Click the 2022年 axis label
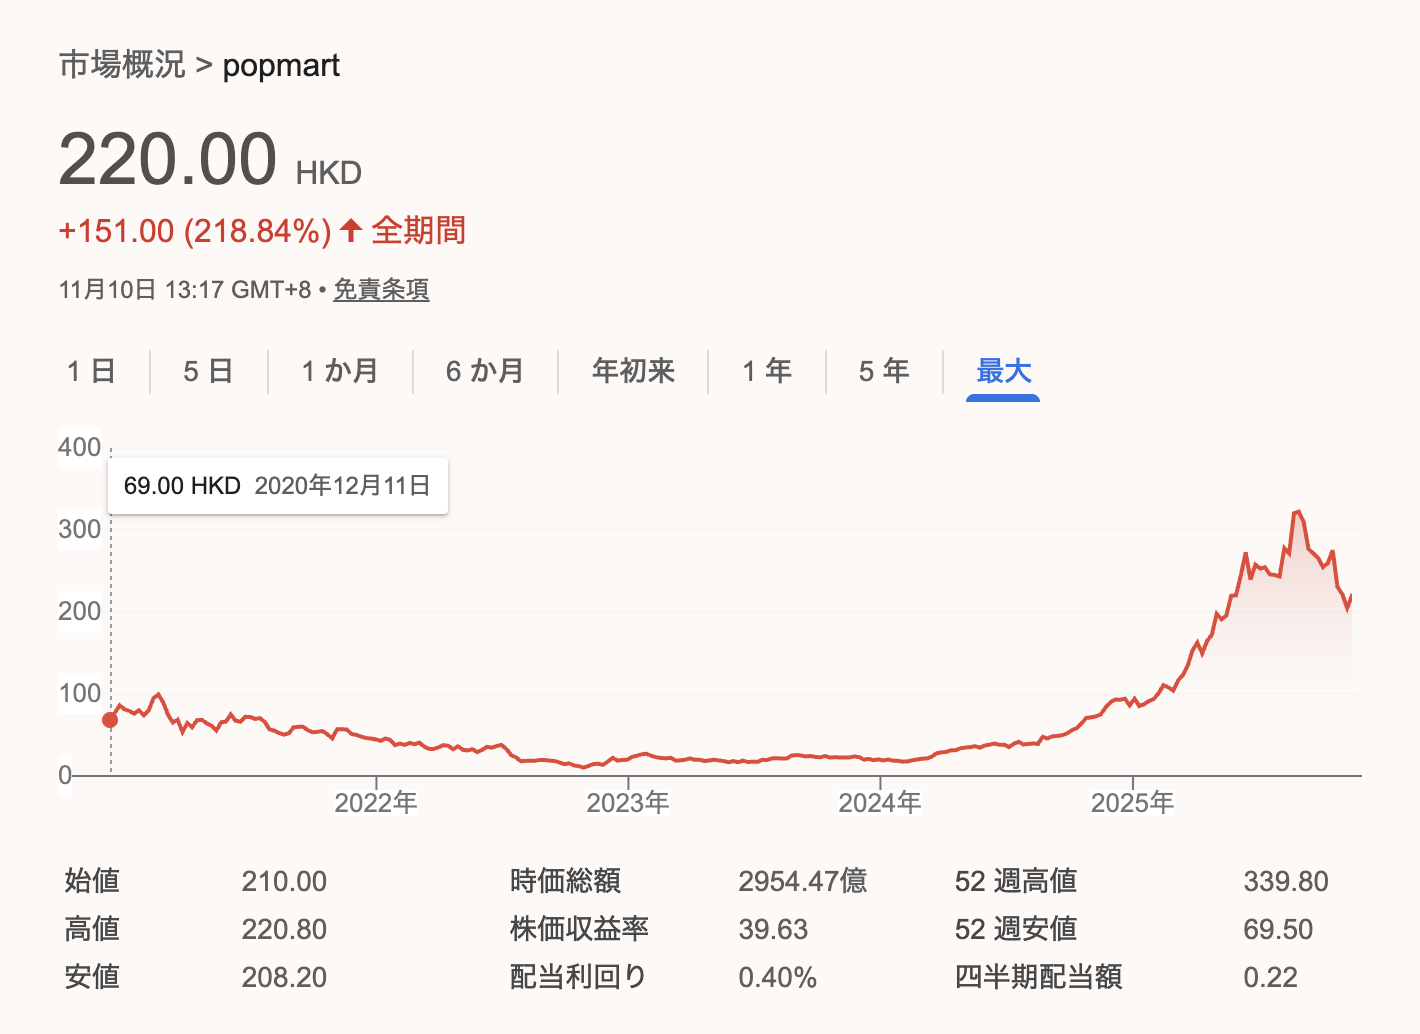This screenshot has height=1034, width=1420. (x=376, y=802)
